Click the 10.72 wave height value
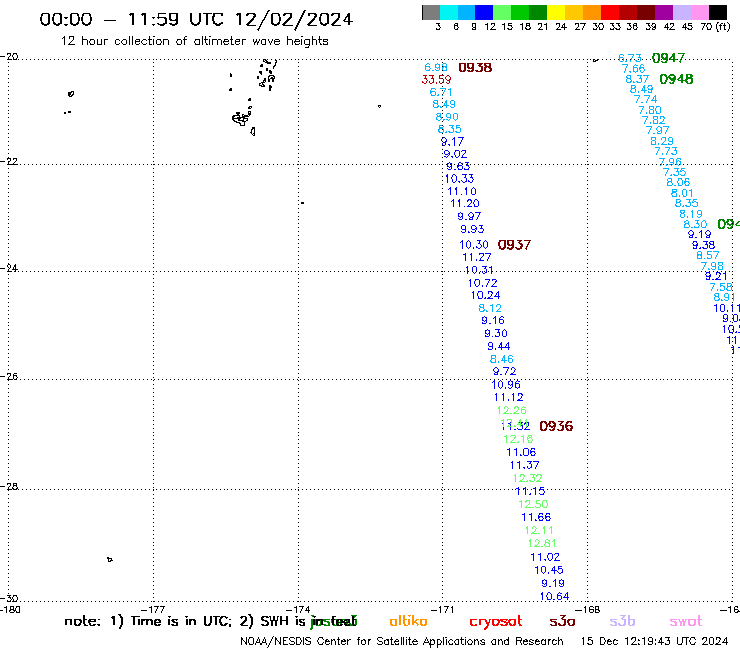The width and height of the screenshot is (740, 650). [482, 283]
